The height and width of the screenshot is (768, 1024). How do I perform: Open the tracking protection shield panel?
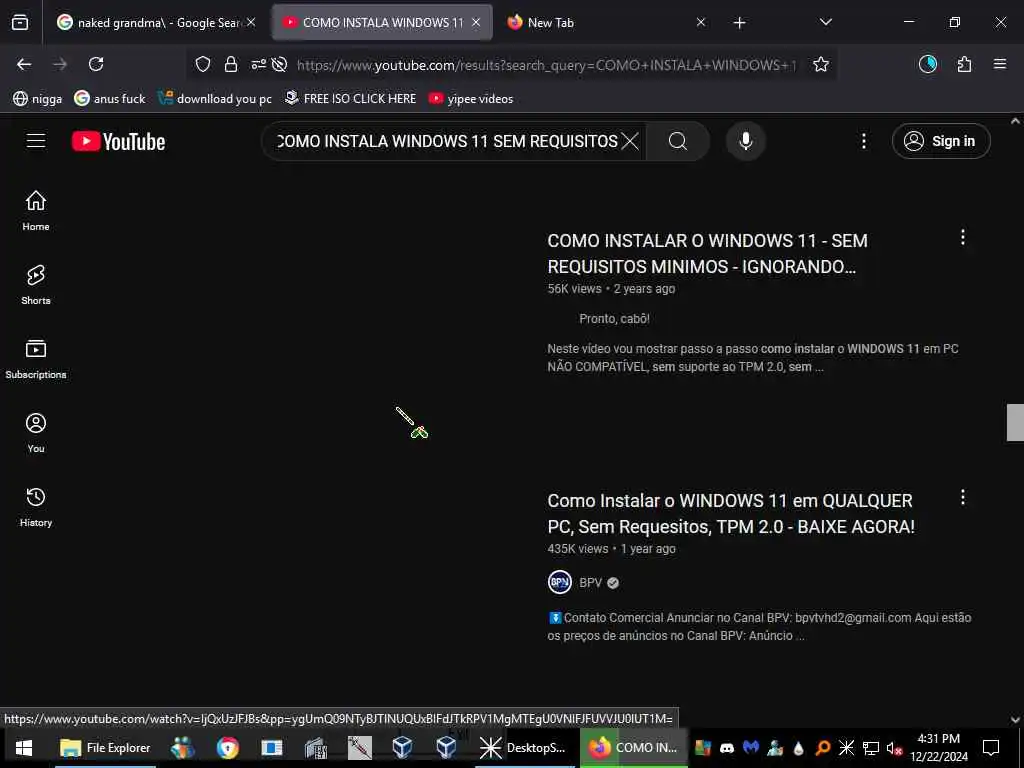click(x=203, y=64)
